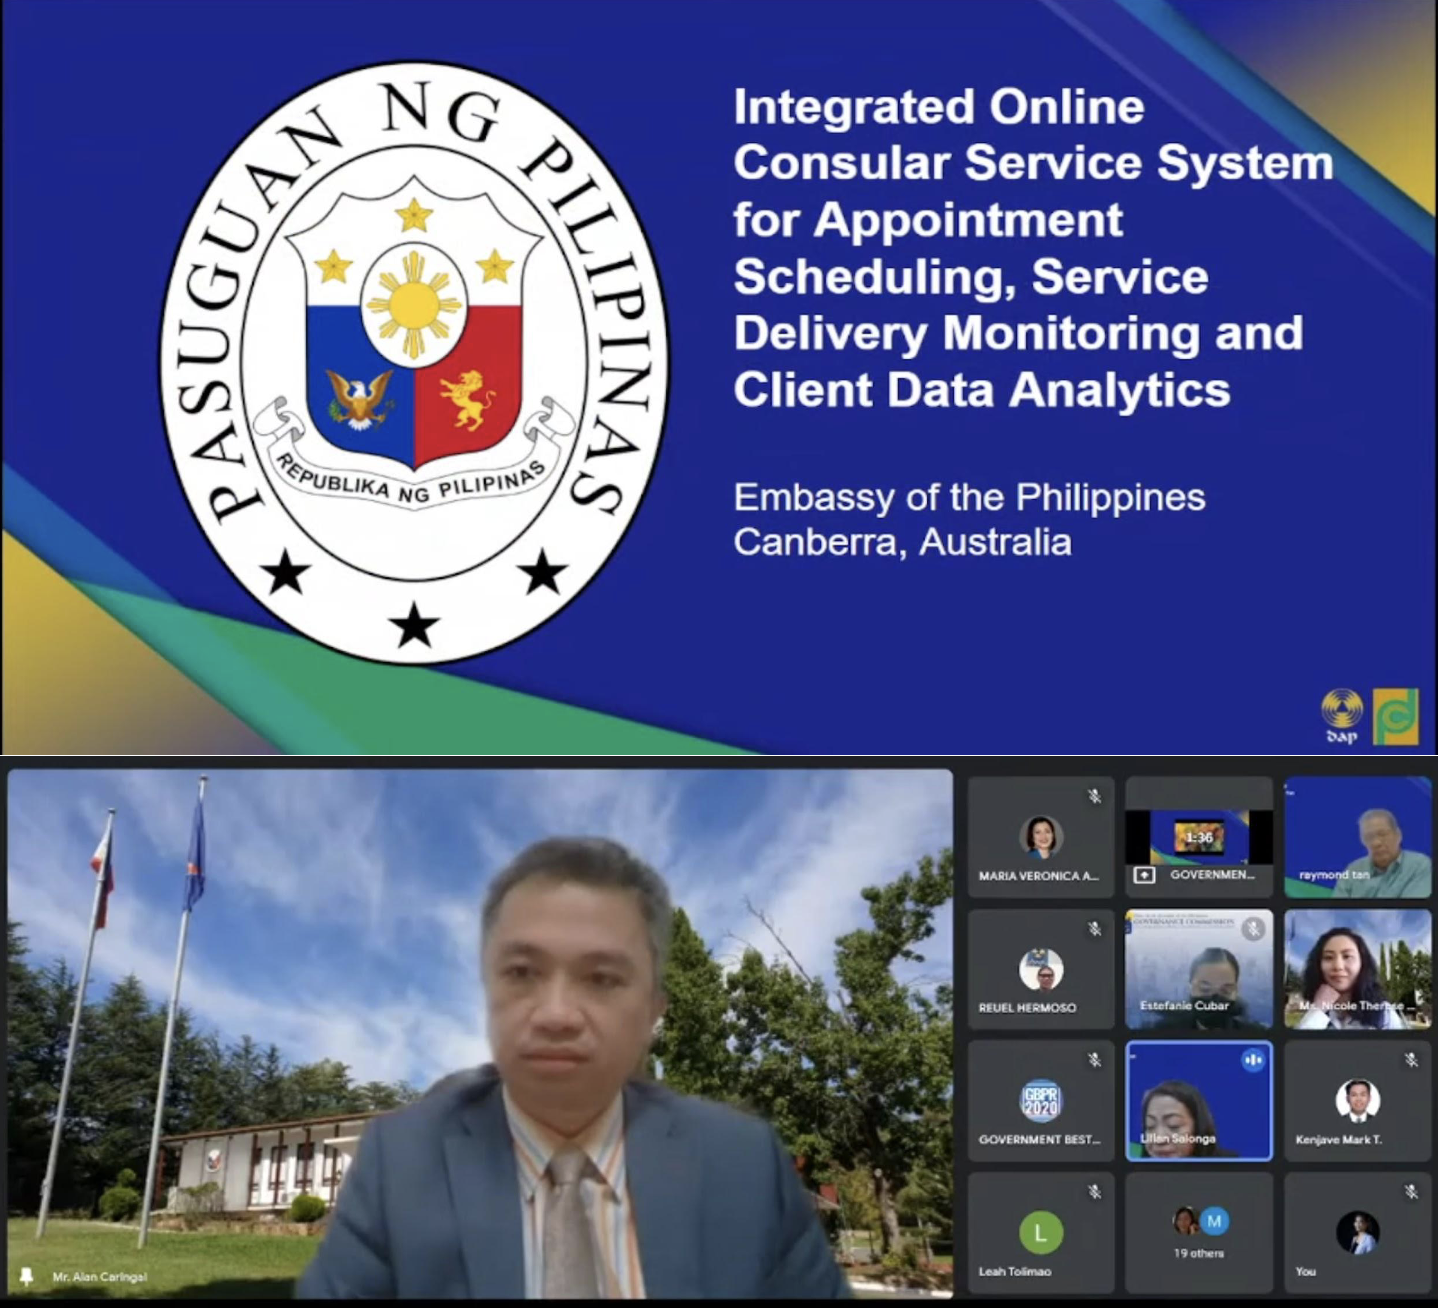
Task: Click Embassy of the Philippines text
Action: coord(969,498)
